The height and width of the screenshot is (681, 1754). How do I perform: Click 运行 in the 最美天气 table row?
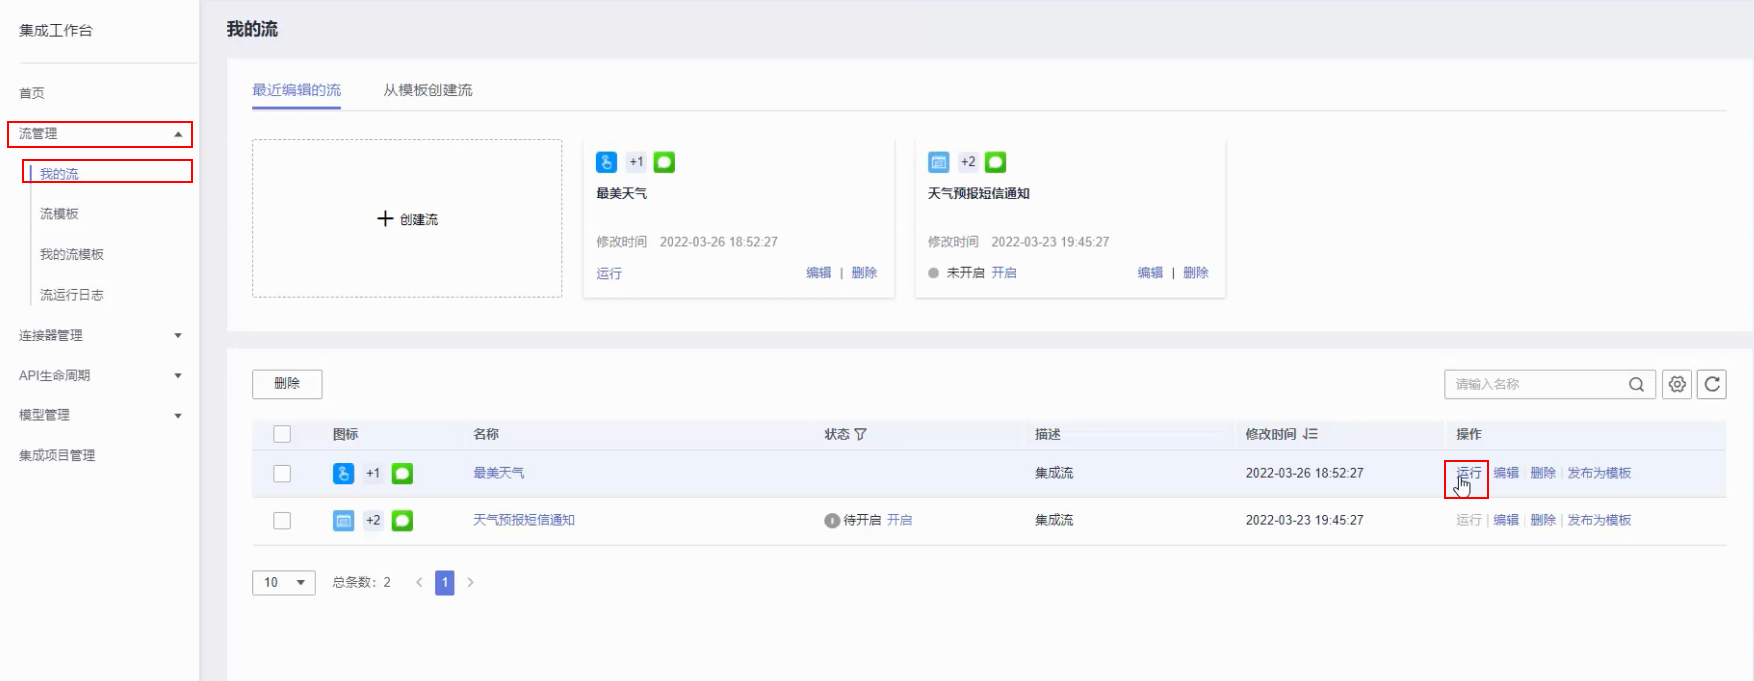[x=1469, y=473]
